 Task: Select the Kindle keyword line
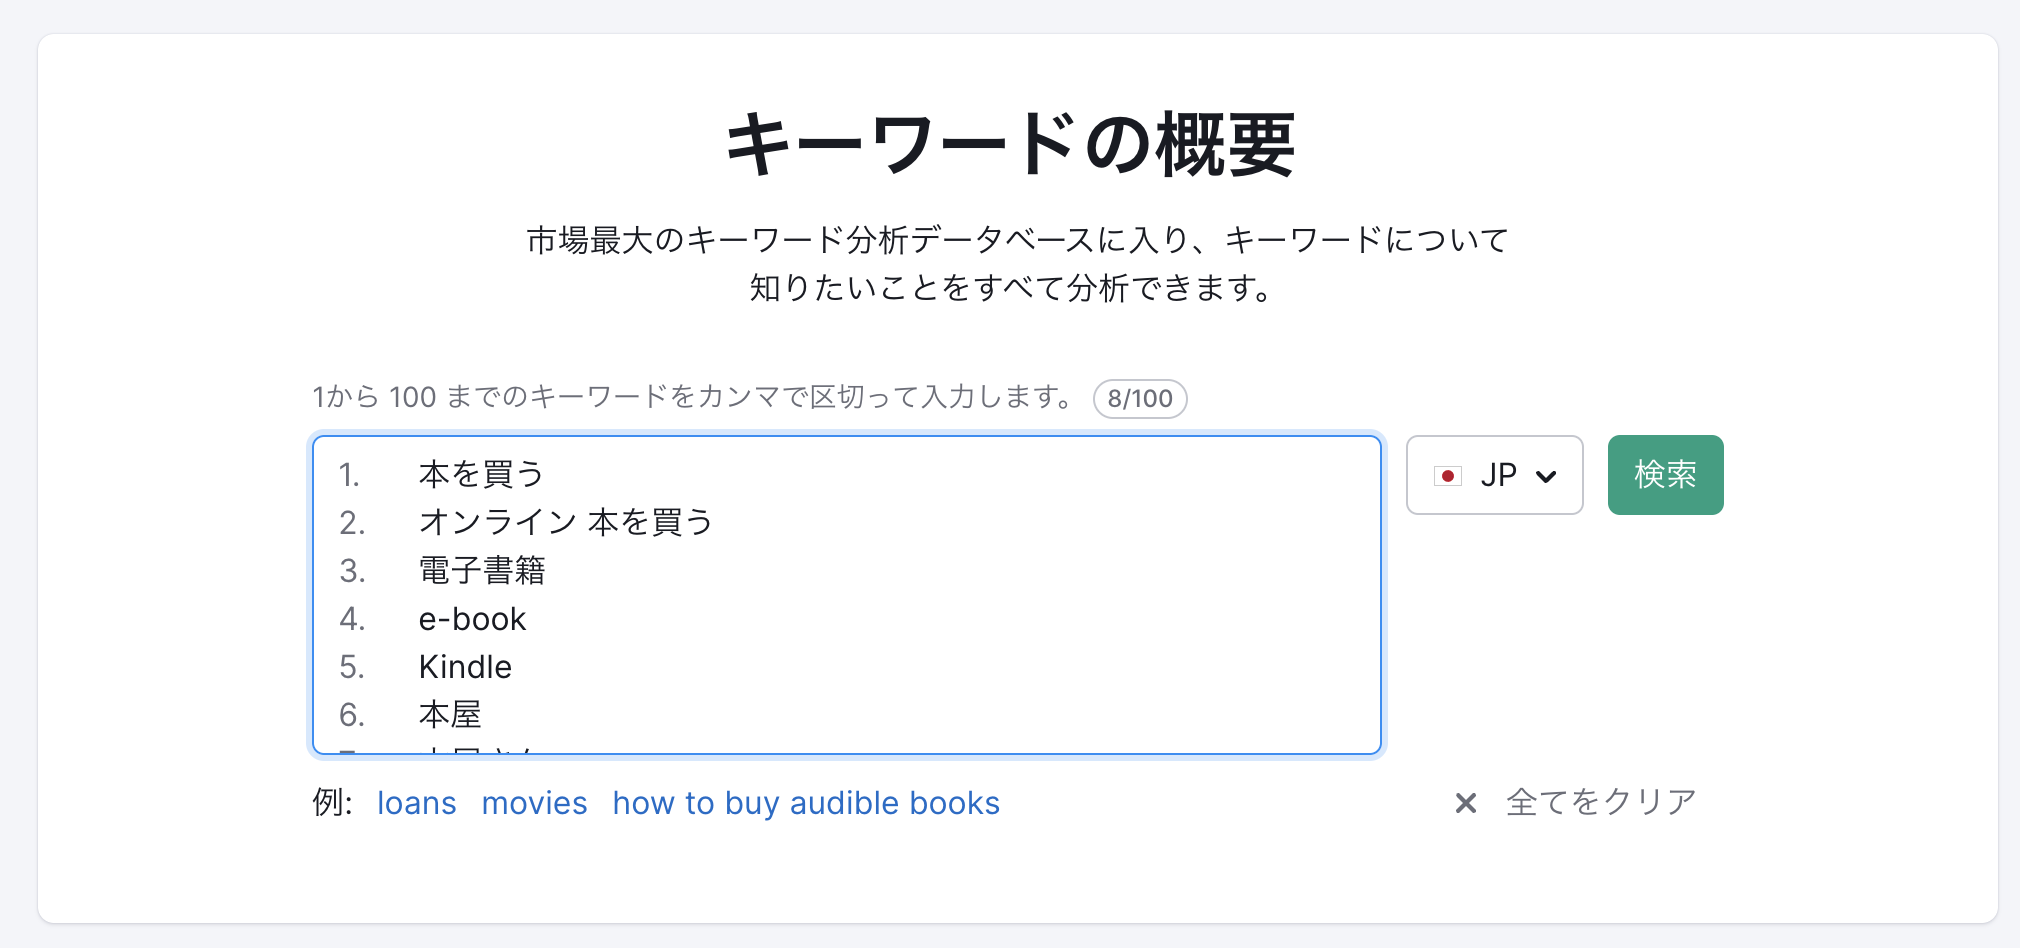coord(464,666)
